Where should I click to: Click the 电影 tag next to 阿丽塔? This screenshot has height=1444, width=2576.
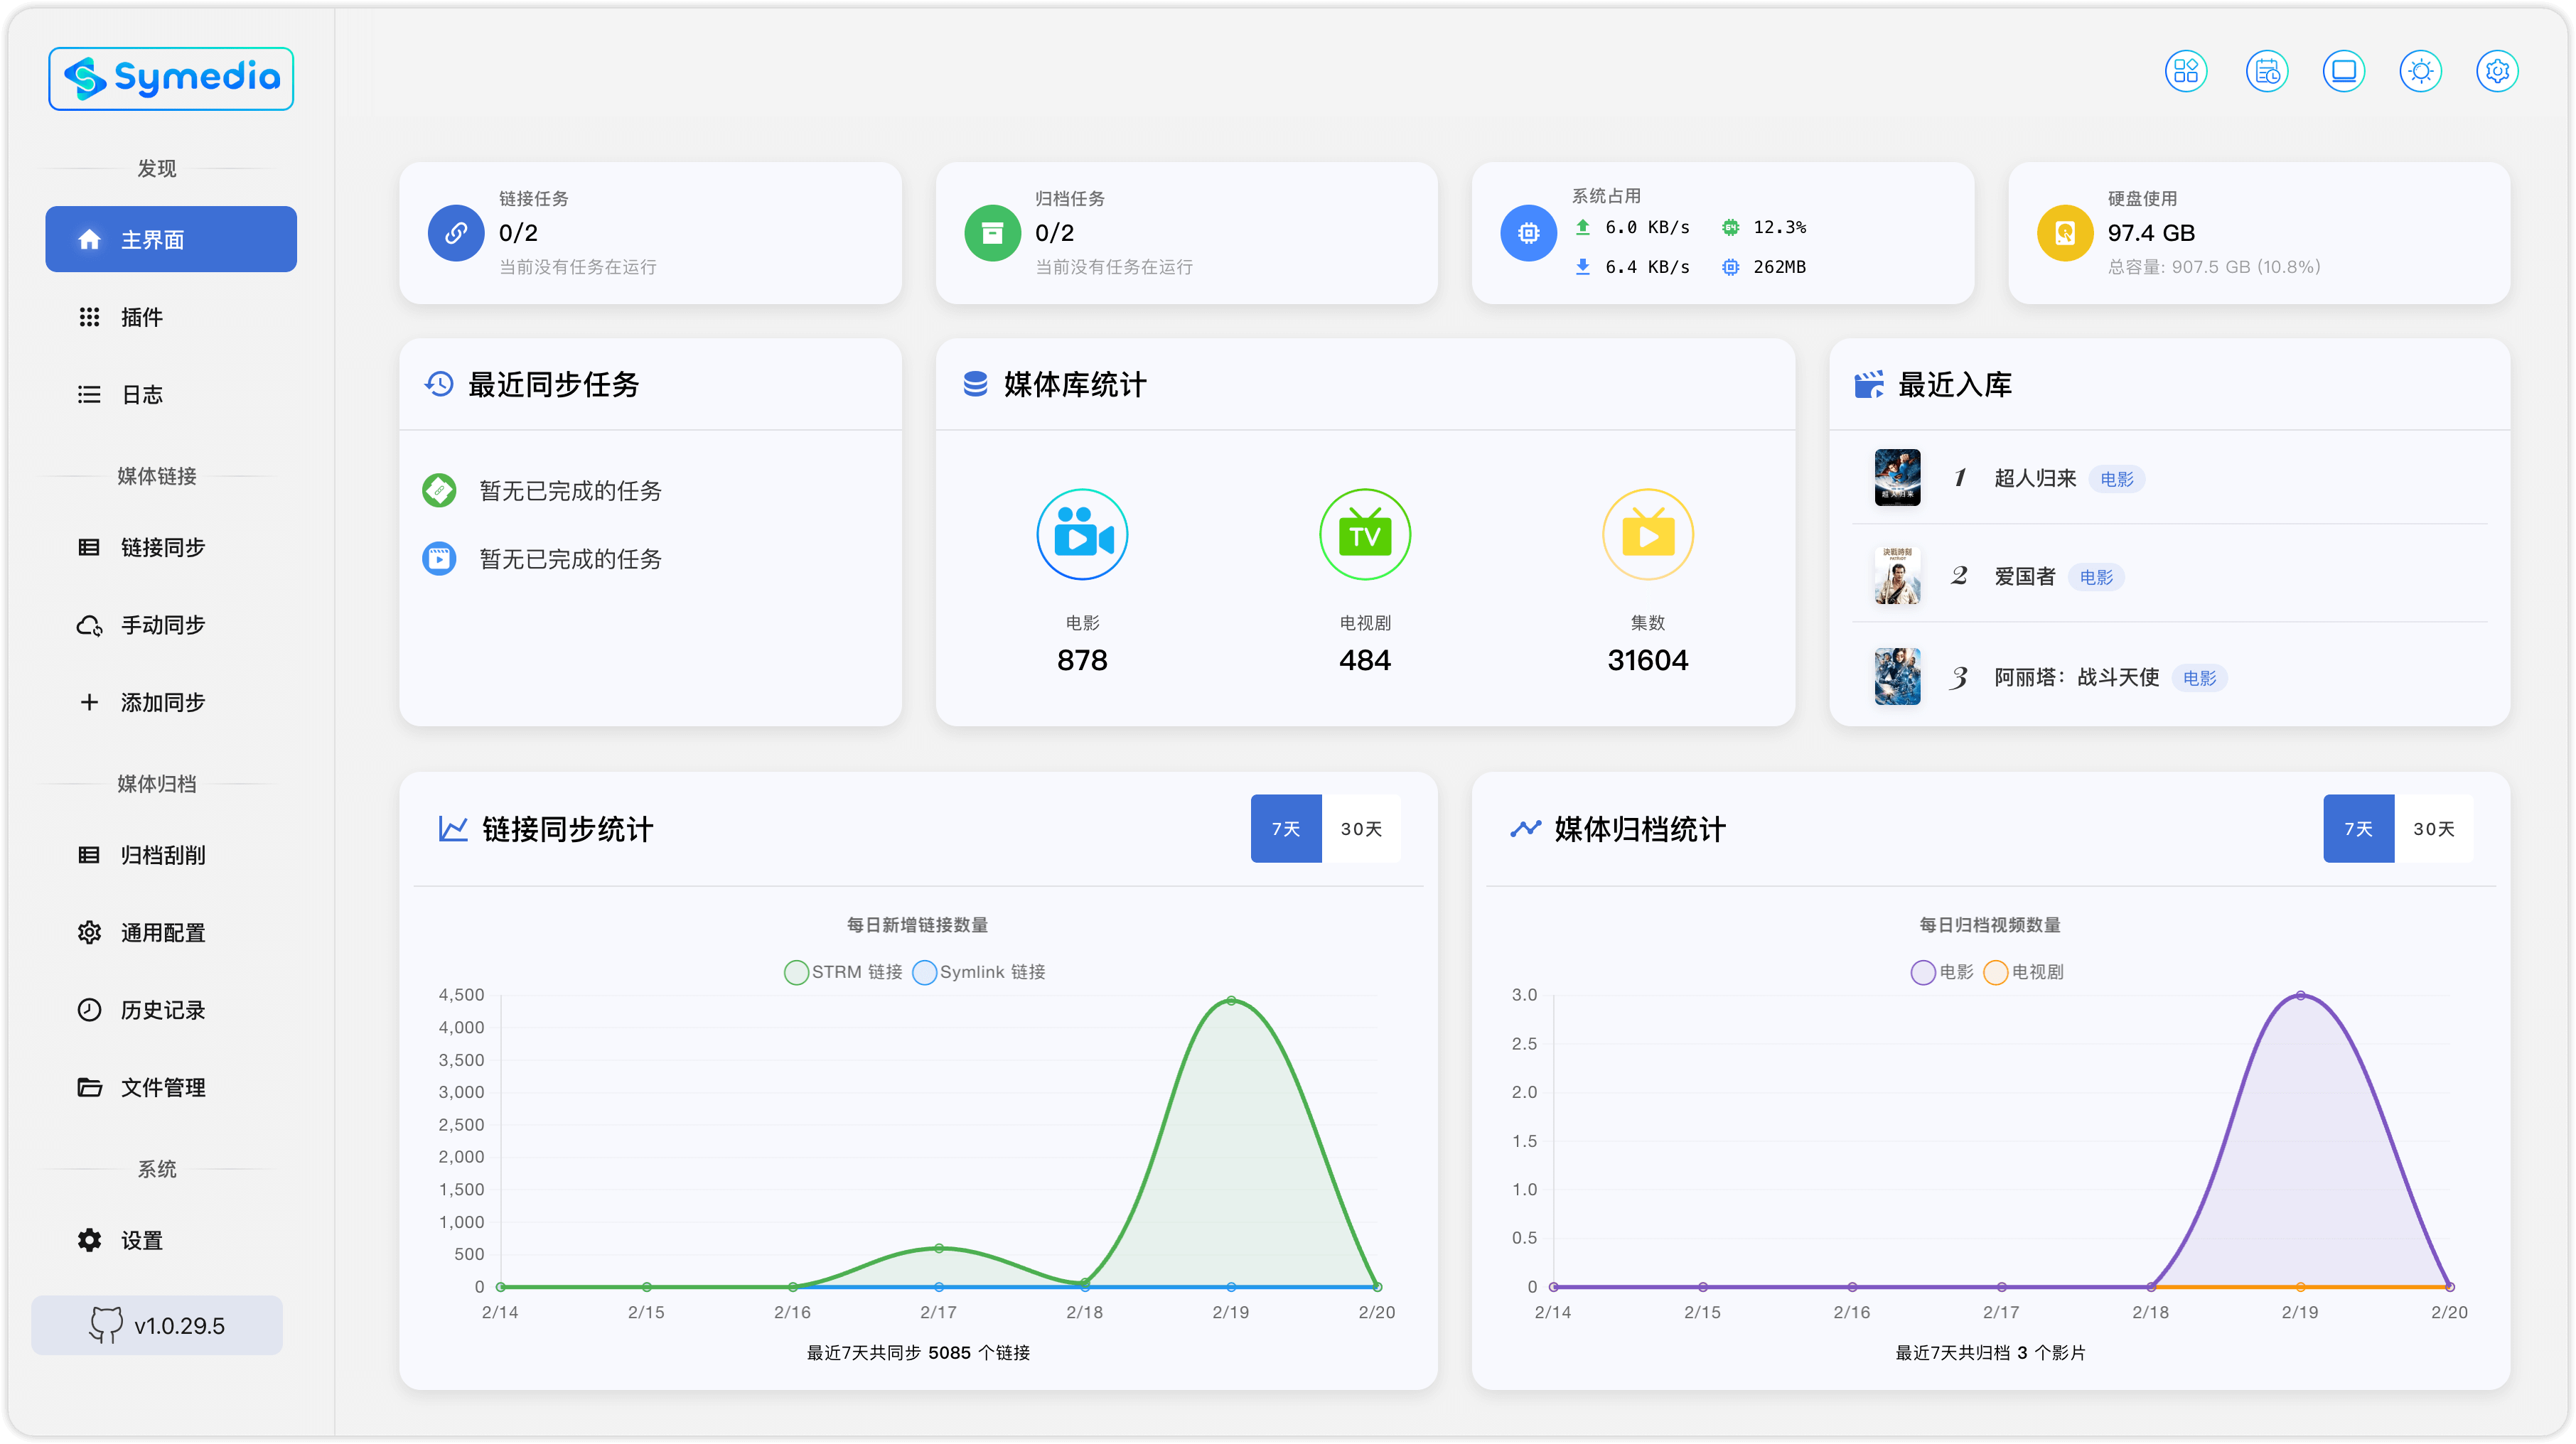[2199, 678]
